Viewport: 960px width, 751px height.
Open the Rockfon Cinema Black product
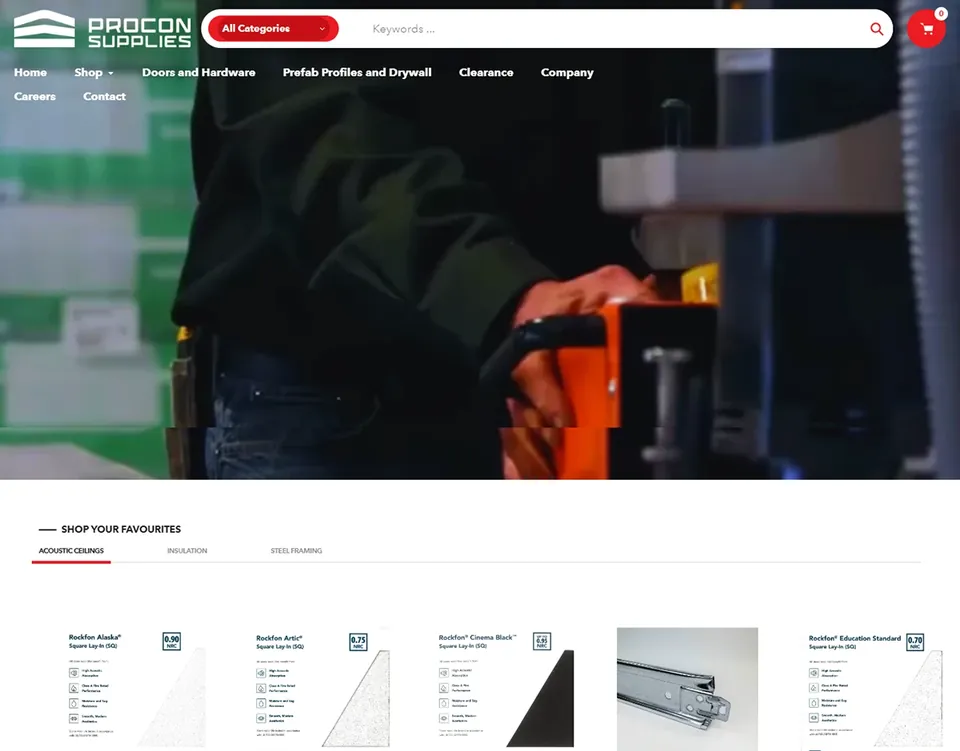coord(504,689)
